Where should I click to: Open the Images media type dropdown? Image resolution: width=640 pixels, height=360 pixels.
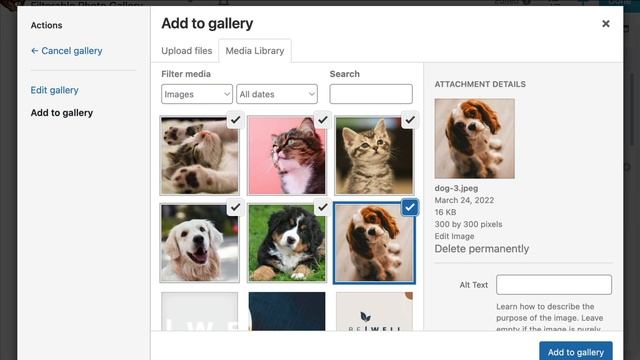(x=197, y=94)
